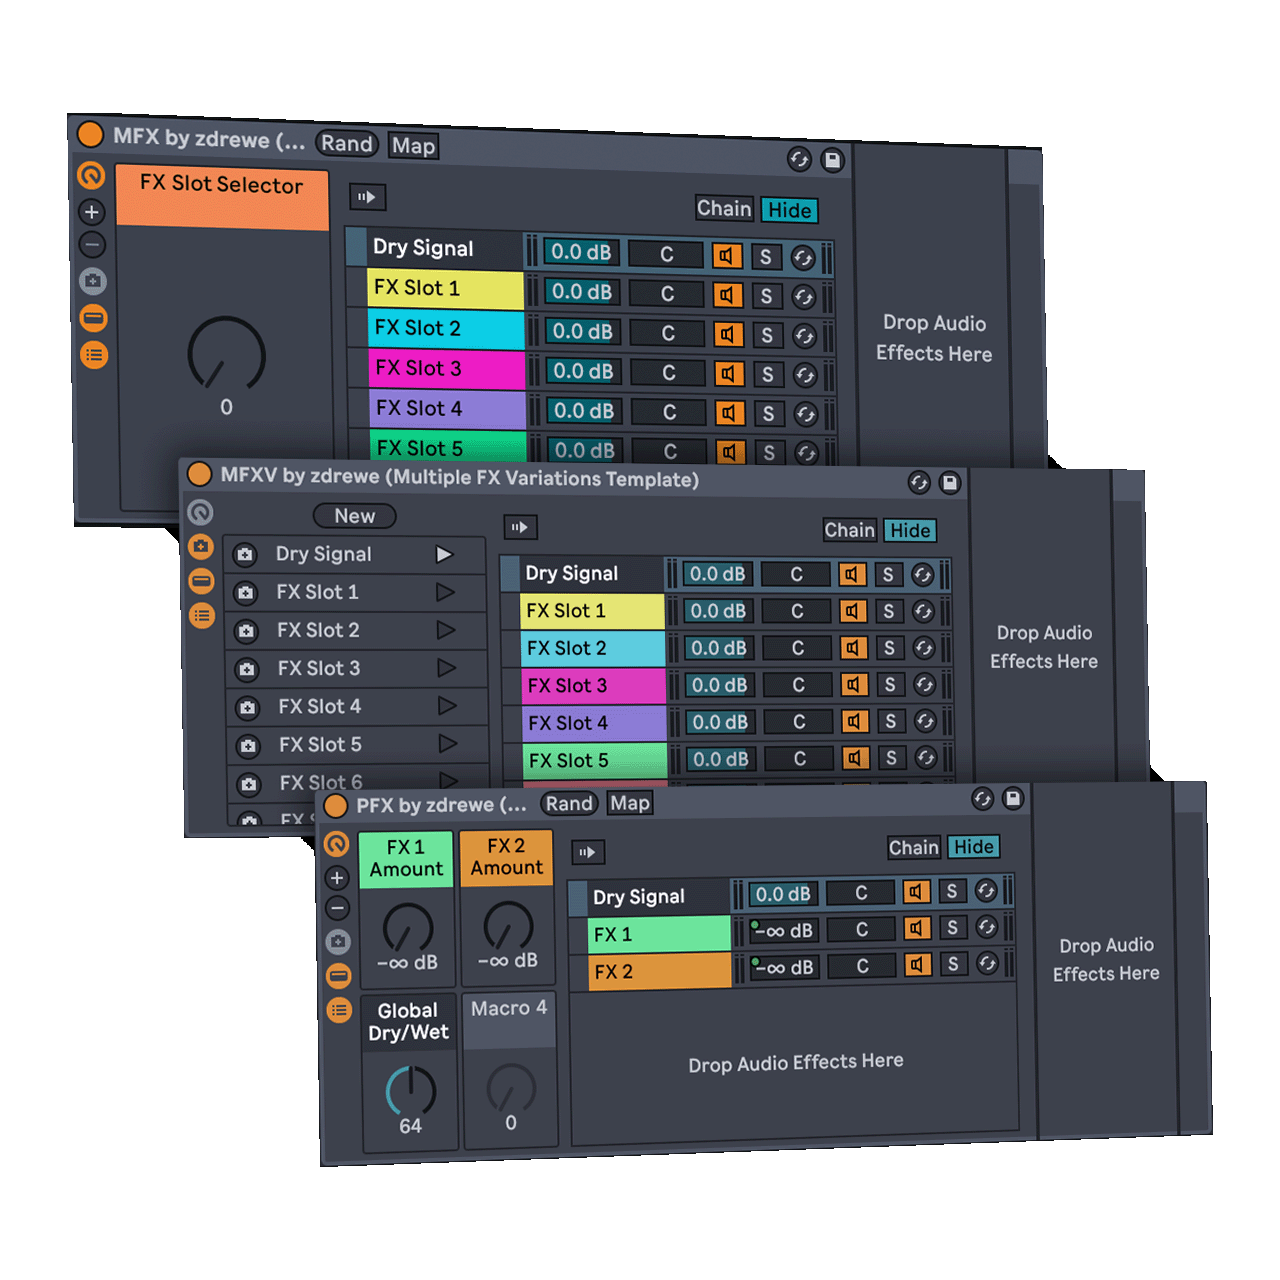The height and width of the screenshot is (1280, 1280).
Task: Toggle the MFX device on/off activator
Action: click(x=90, y=134)
